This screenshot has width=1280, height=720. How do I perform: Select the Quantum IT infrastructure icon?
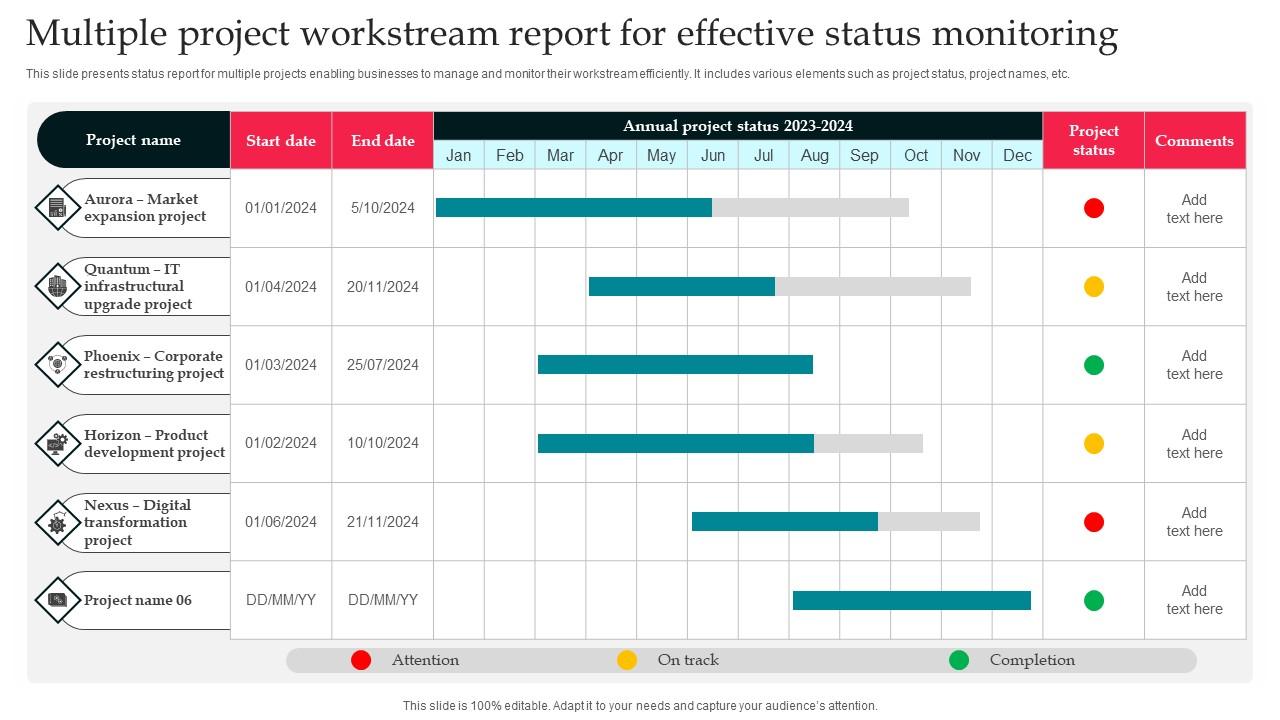[57, 287]
